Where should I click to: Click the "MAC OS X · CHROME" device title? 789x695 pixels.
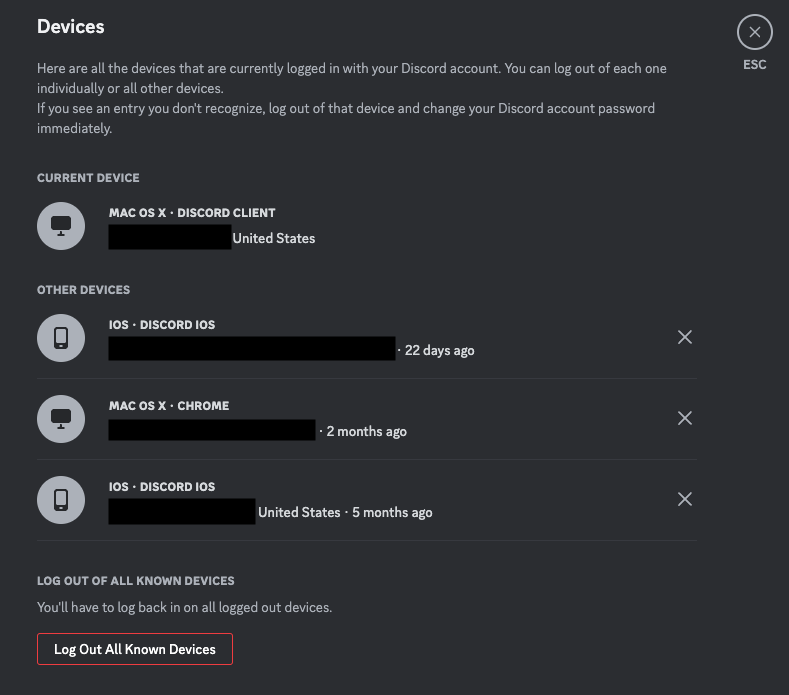click(169, 406)
